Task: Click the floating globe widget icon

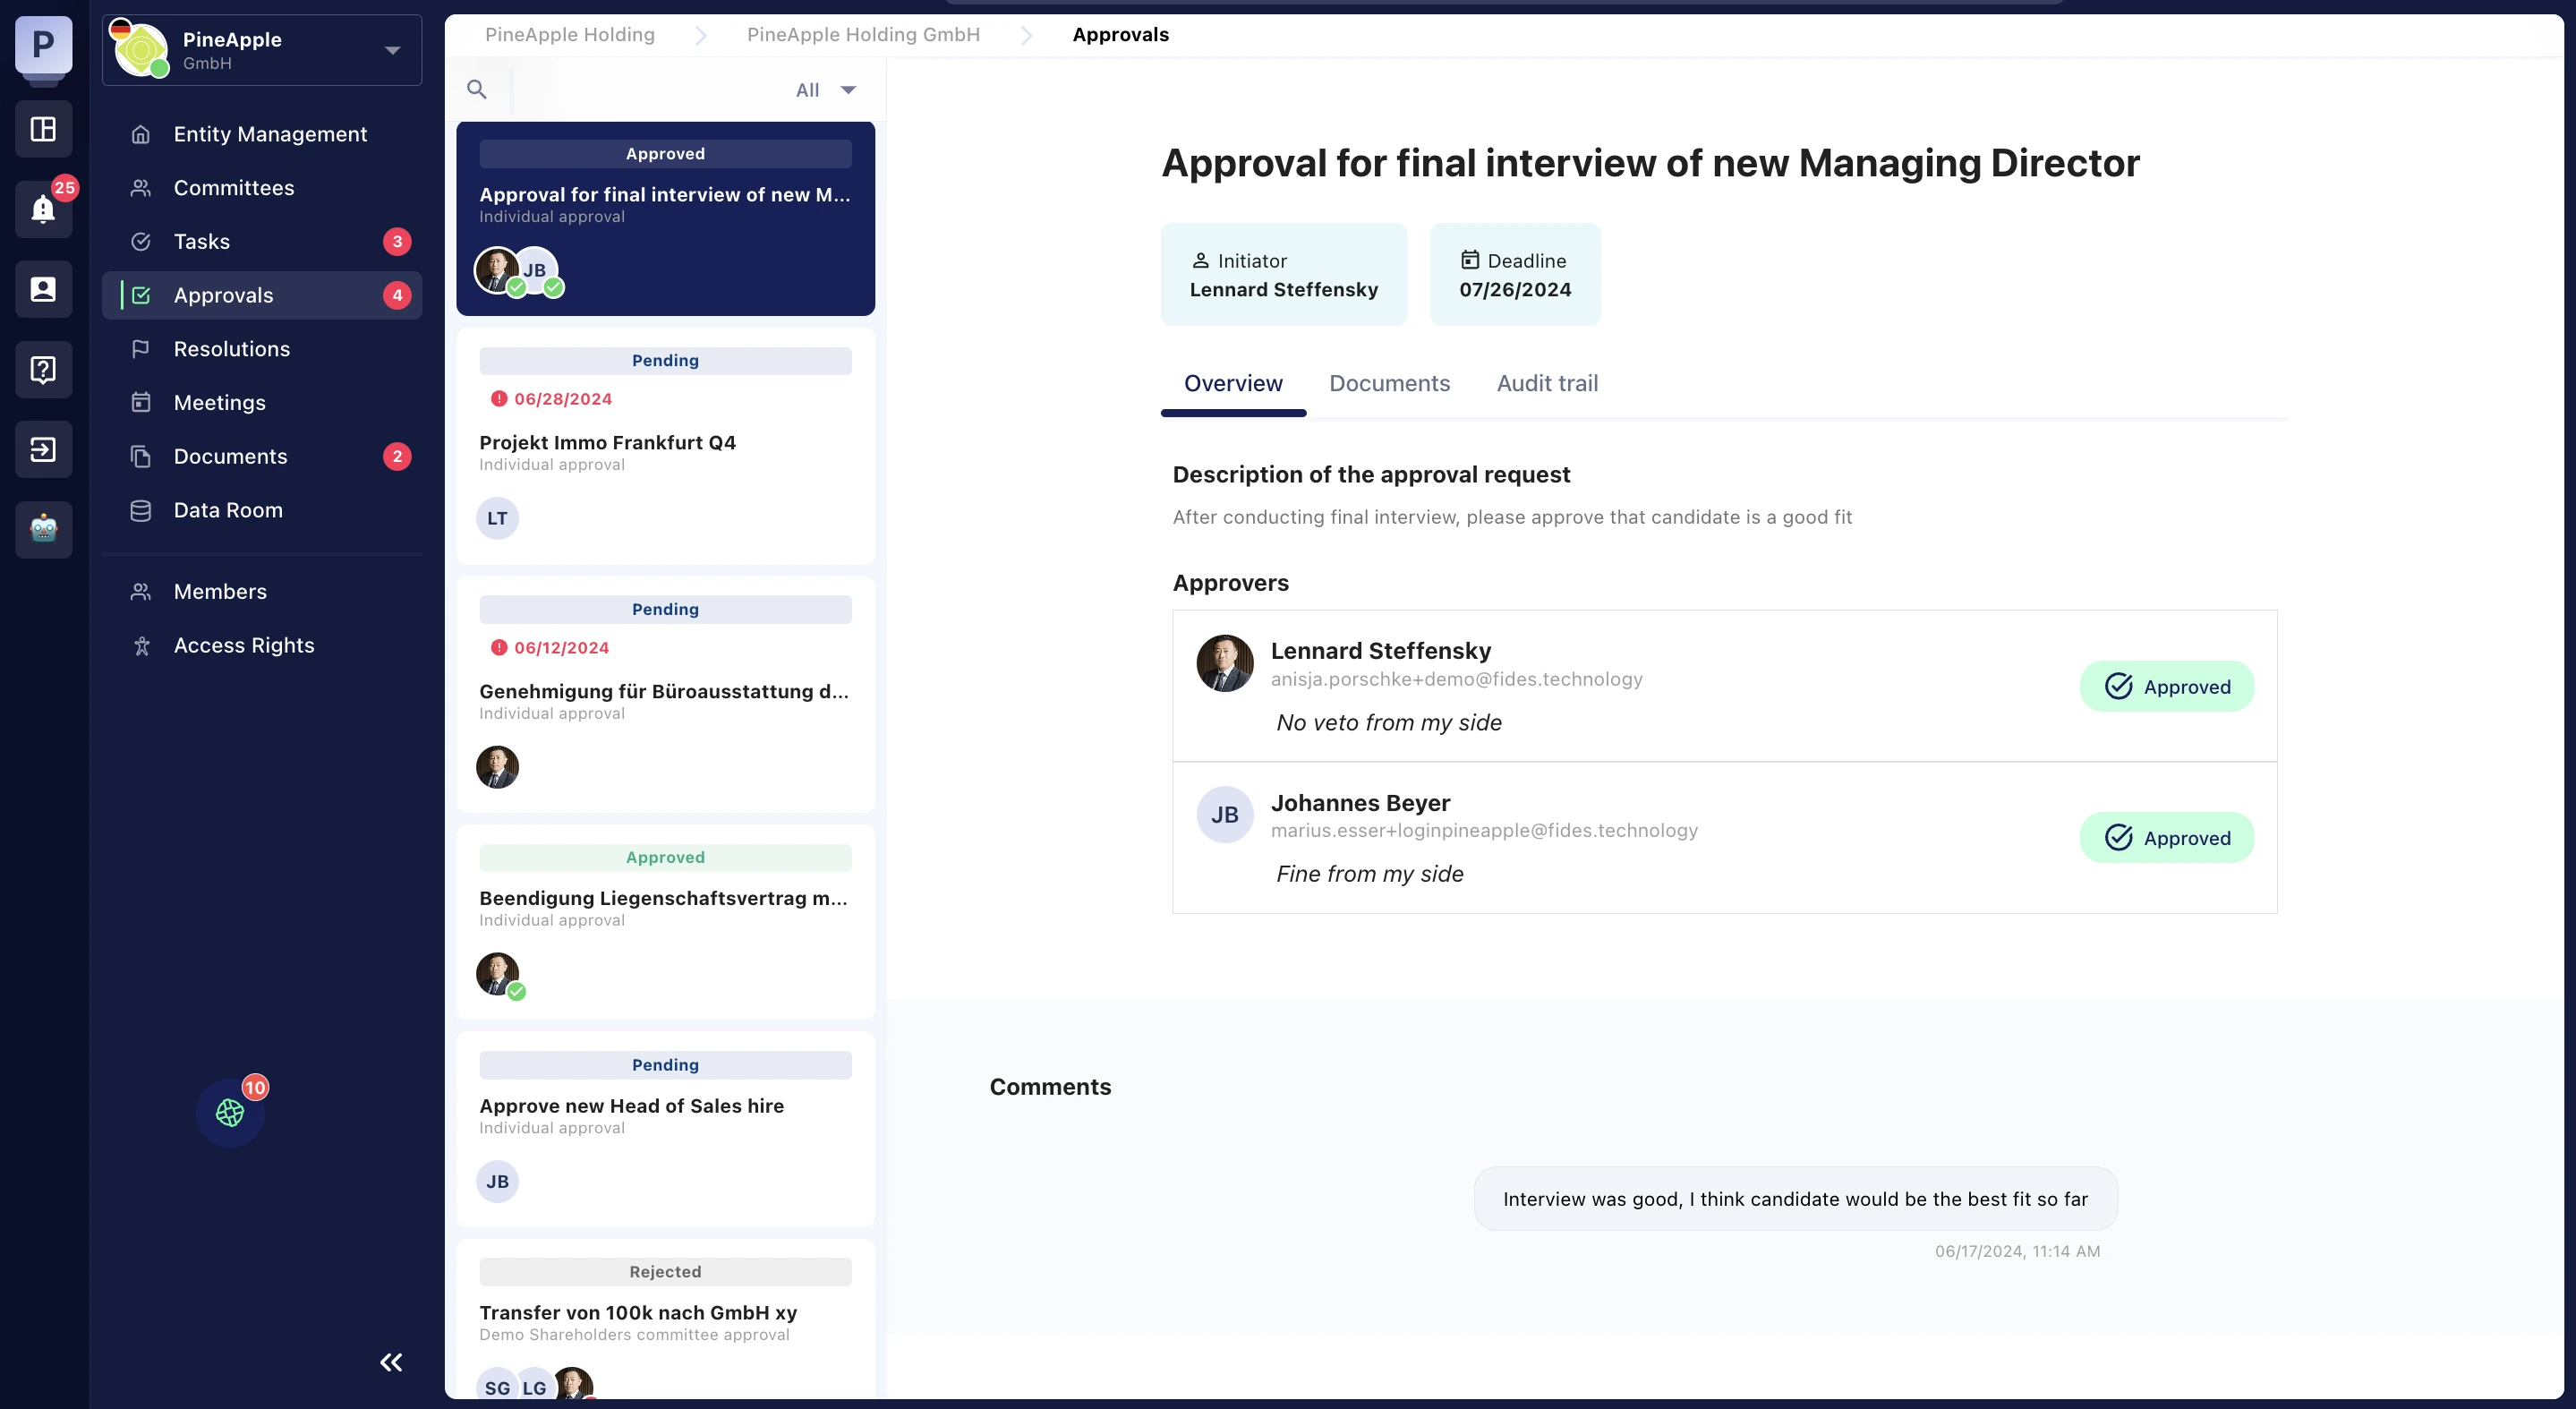Action: point(230,1112)
